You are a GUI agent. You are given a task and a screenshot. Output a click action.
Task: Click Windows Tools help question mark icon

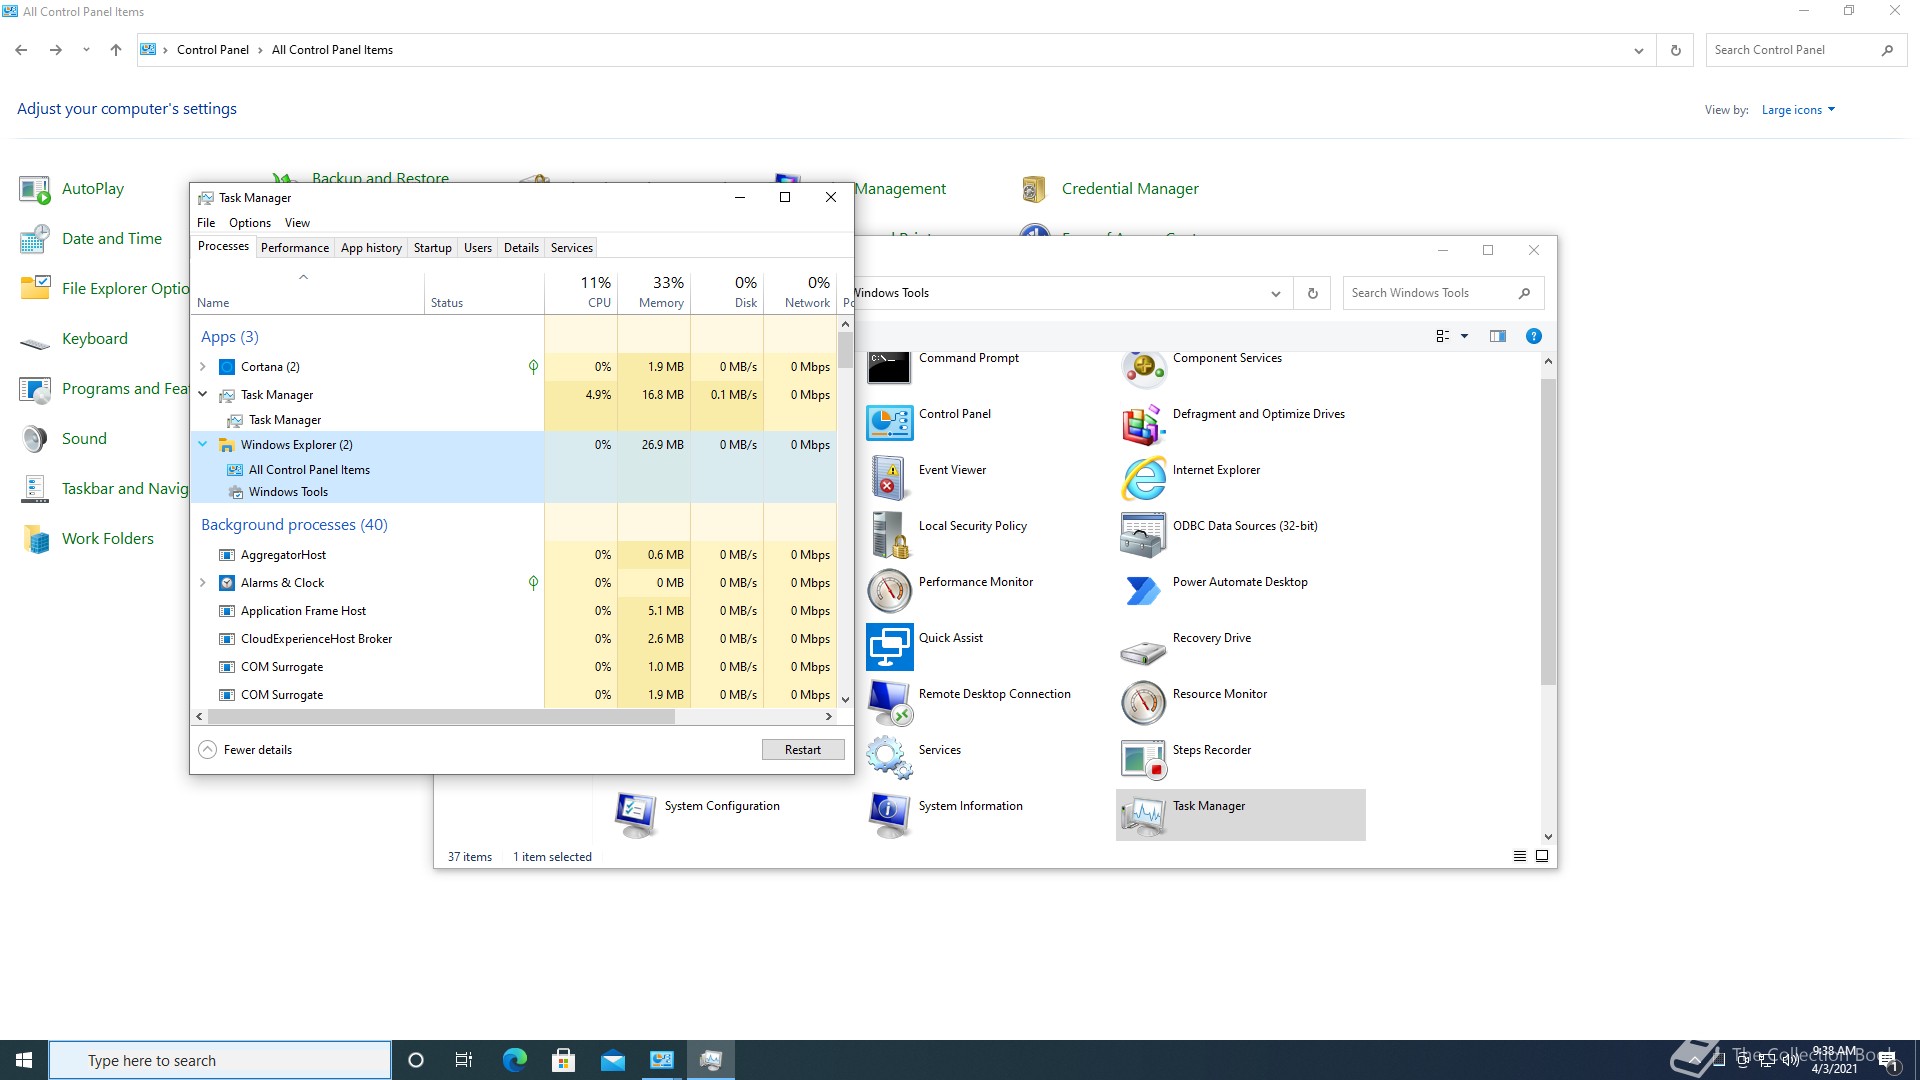[x=1533, y=337]
